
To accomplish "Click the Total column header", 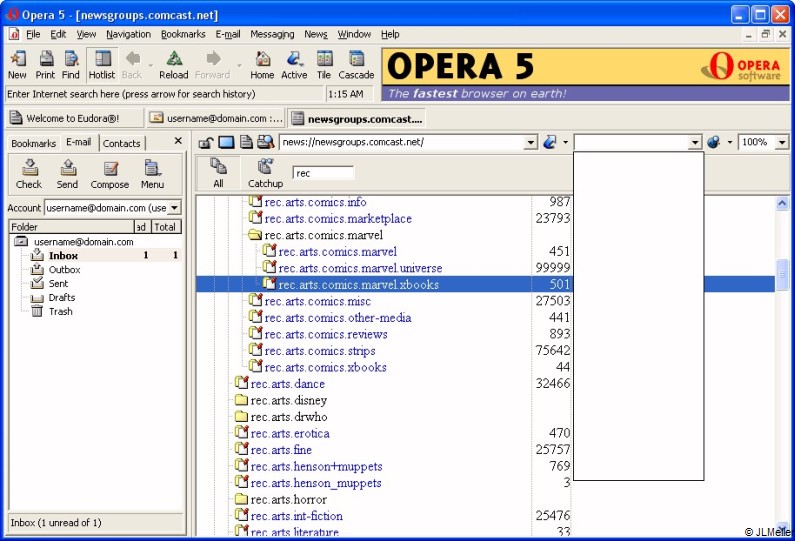I will [166, 227].
